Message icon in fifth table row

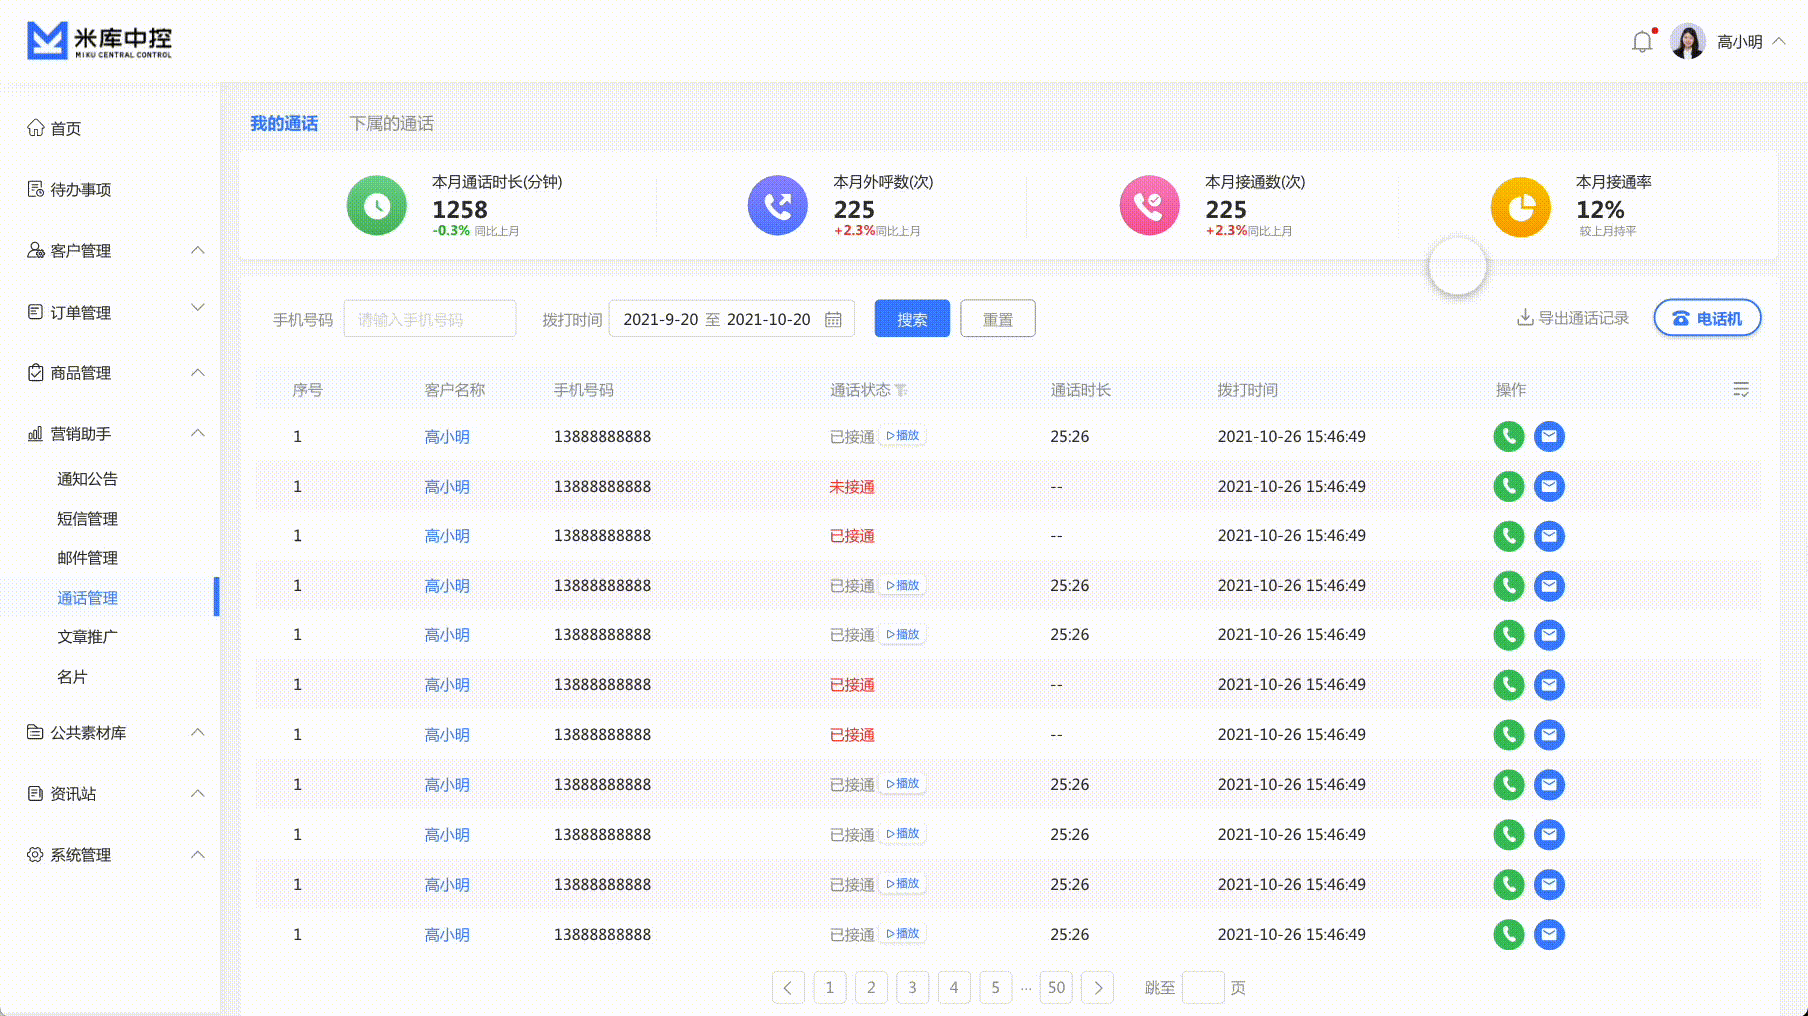tap(1549, 635)
